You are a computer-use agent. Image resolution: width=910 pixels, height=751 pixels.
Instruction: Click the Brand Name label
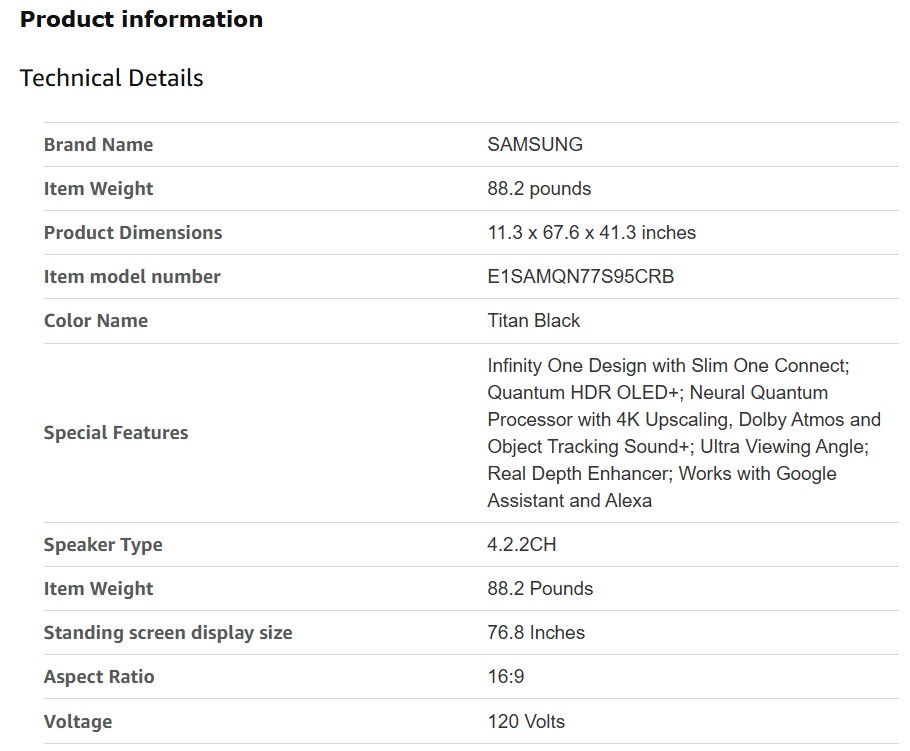coord(98,144)
